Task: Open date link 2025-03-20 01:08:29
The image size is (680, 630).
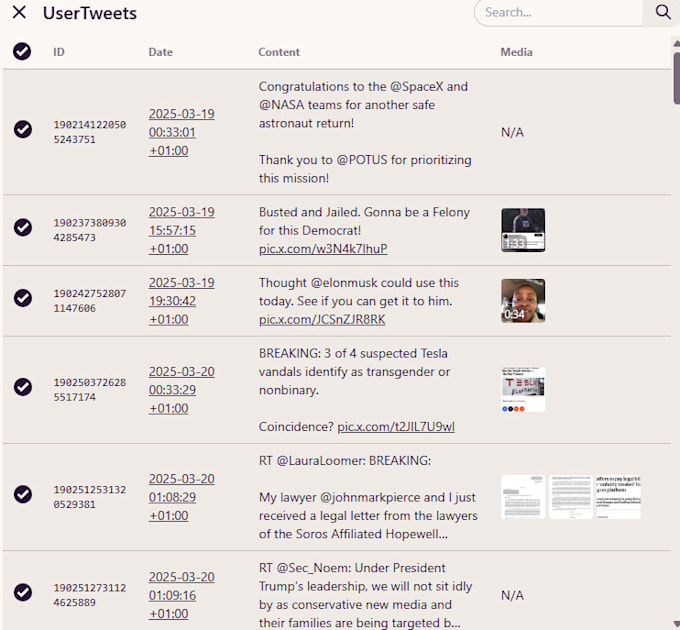Action: 181,497
